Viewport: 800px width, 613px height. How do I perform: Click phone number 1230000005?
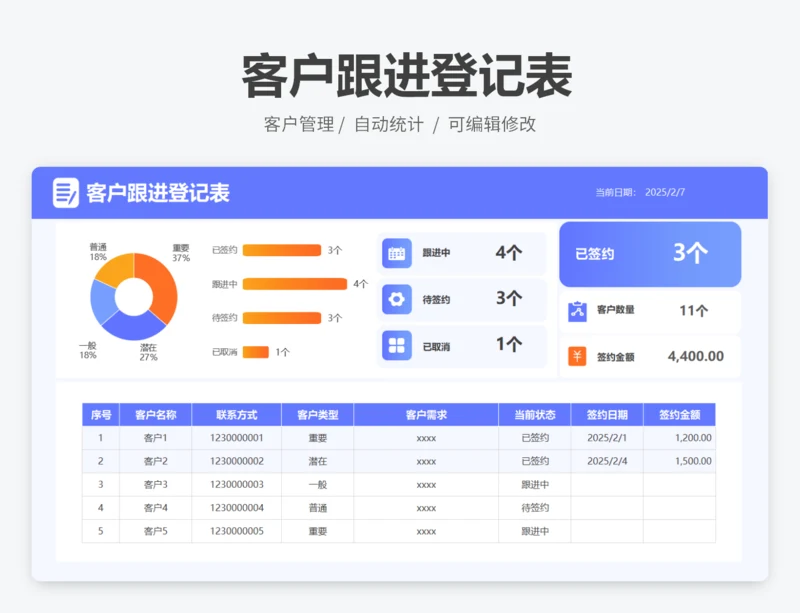point(237,531)
